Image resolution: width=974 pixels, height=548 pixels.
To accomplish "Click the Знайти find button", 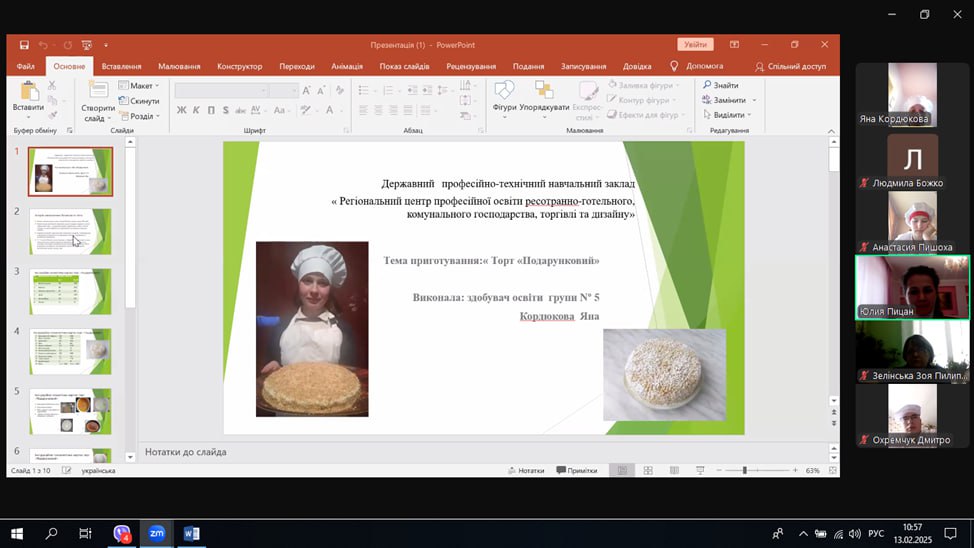I will coord(722,85).
